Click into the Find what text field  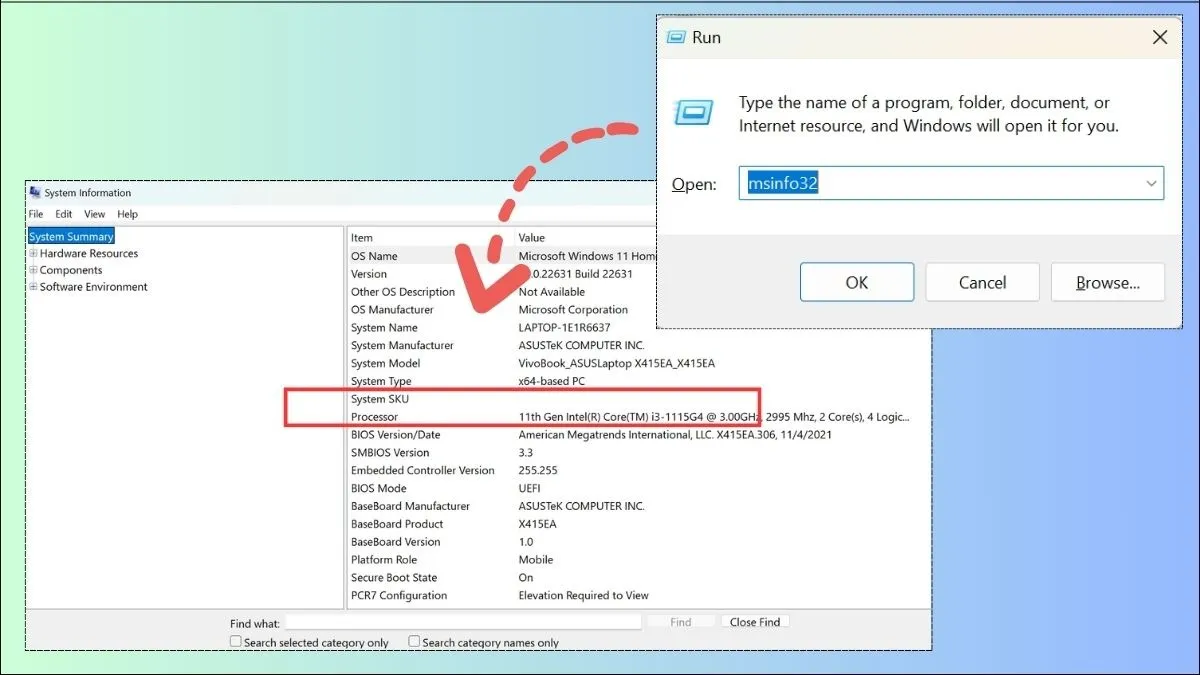point(463,622)
